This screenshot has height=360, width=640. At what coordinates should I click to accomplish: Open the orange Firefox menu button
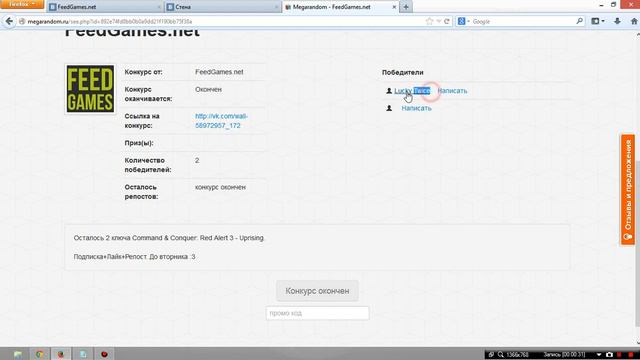(x=22, y=4)
